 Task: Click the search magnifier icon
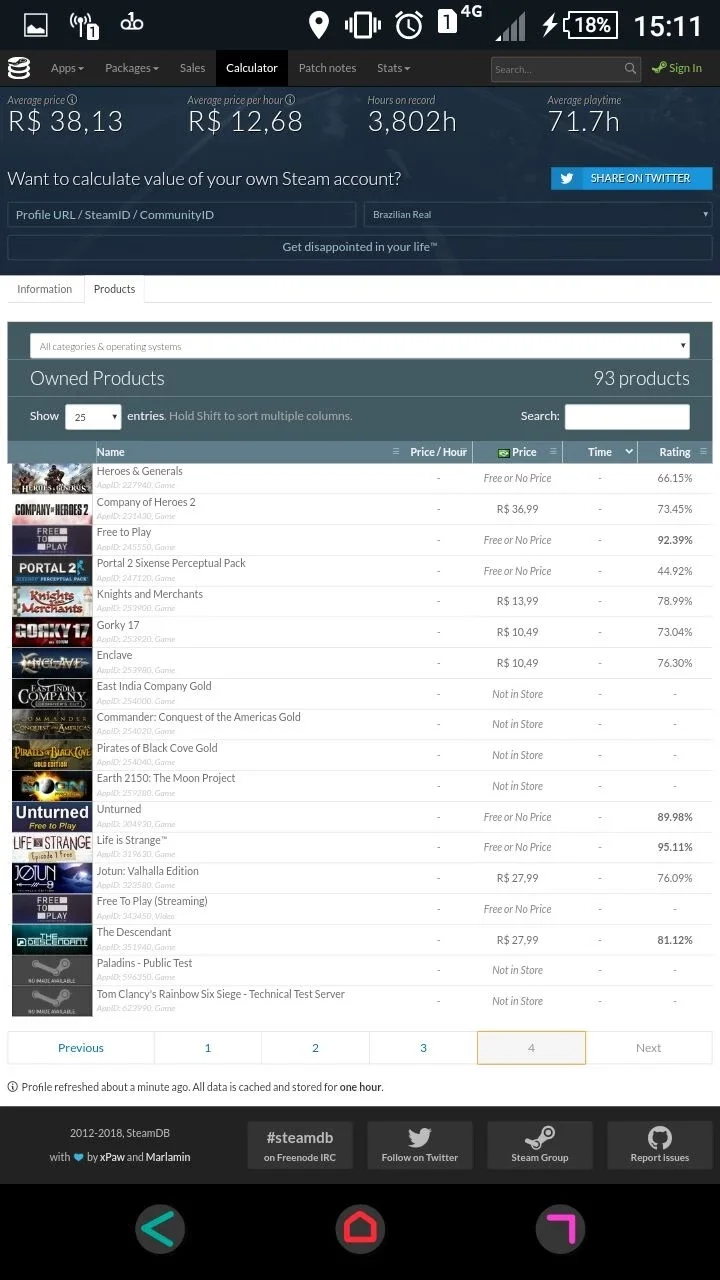pos(630,69)
